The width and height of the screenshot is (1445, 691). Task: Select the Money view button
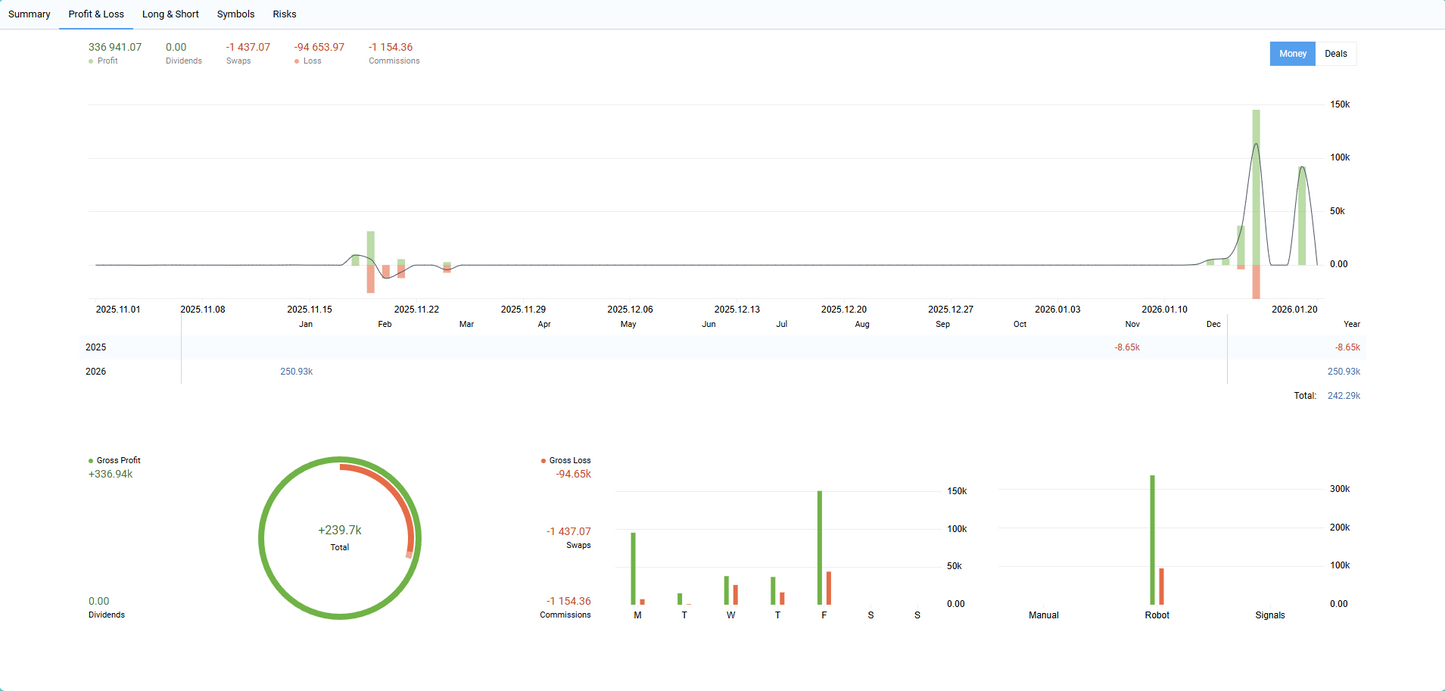pos(1292,53)
